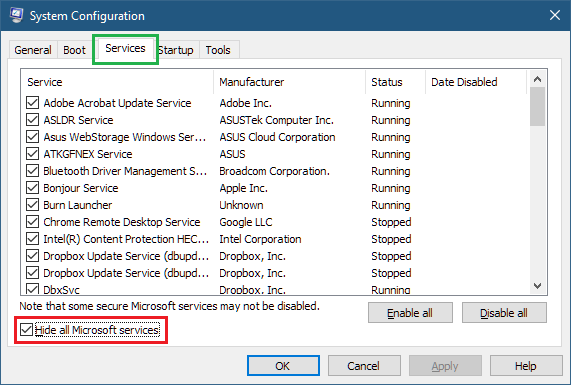Switch to the General tab
The height and width of the screenshot is (385, 571).
33,50
